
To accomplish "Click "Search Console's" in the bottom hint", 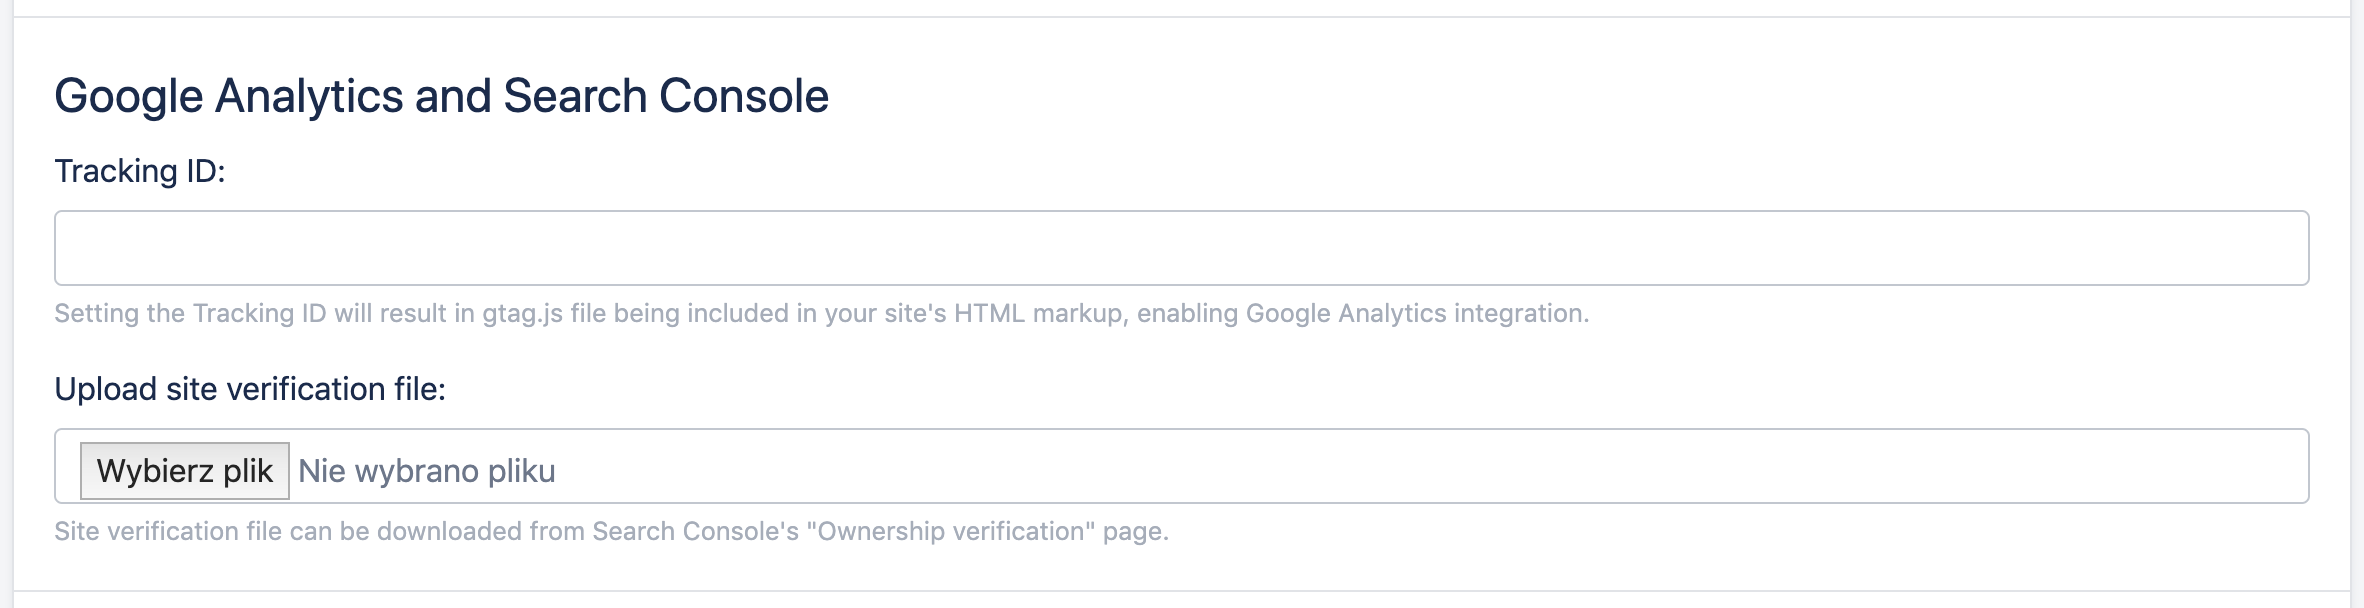I will 695,532.
